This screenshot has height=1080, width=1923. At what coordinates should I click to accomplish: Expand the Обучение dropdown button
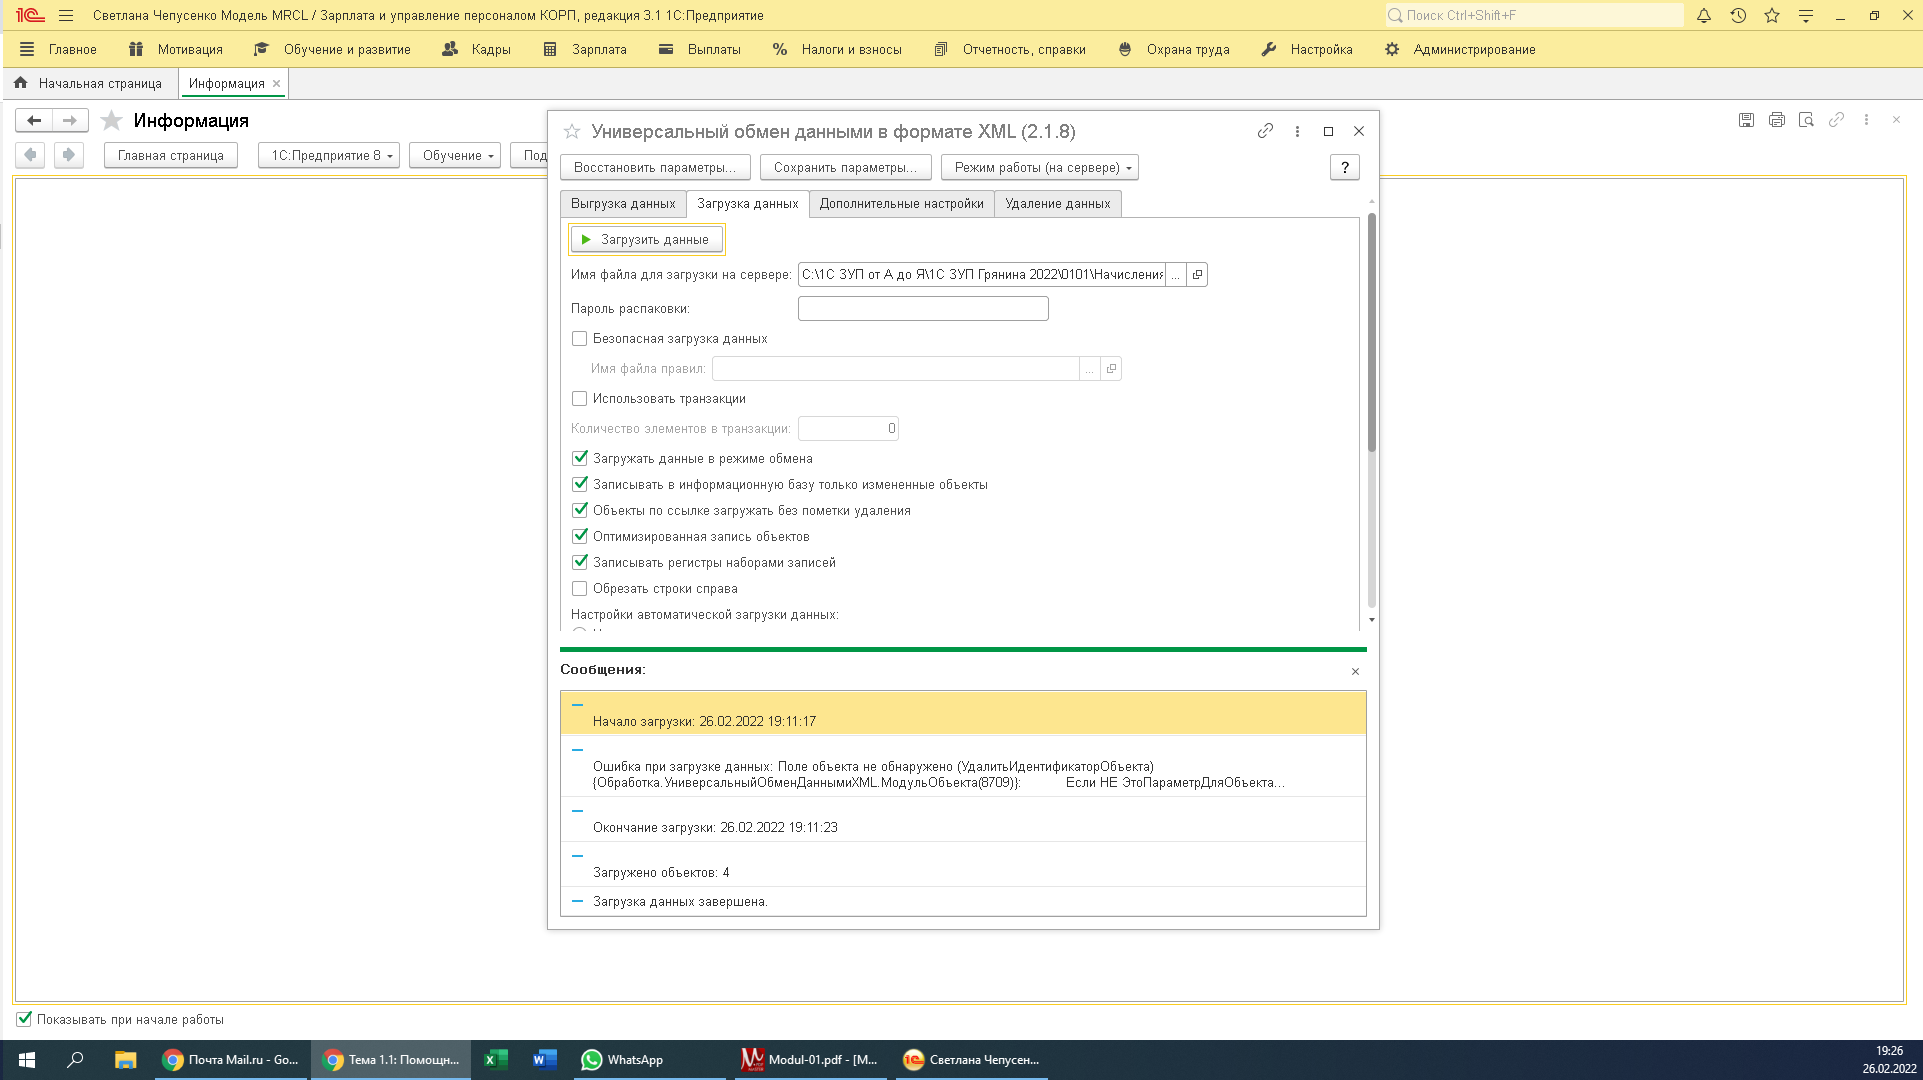coord(456,156)
